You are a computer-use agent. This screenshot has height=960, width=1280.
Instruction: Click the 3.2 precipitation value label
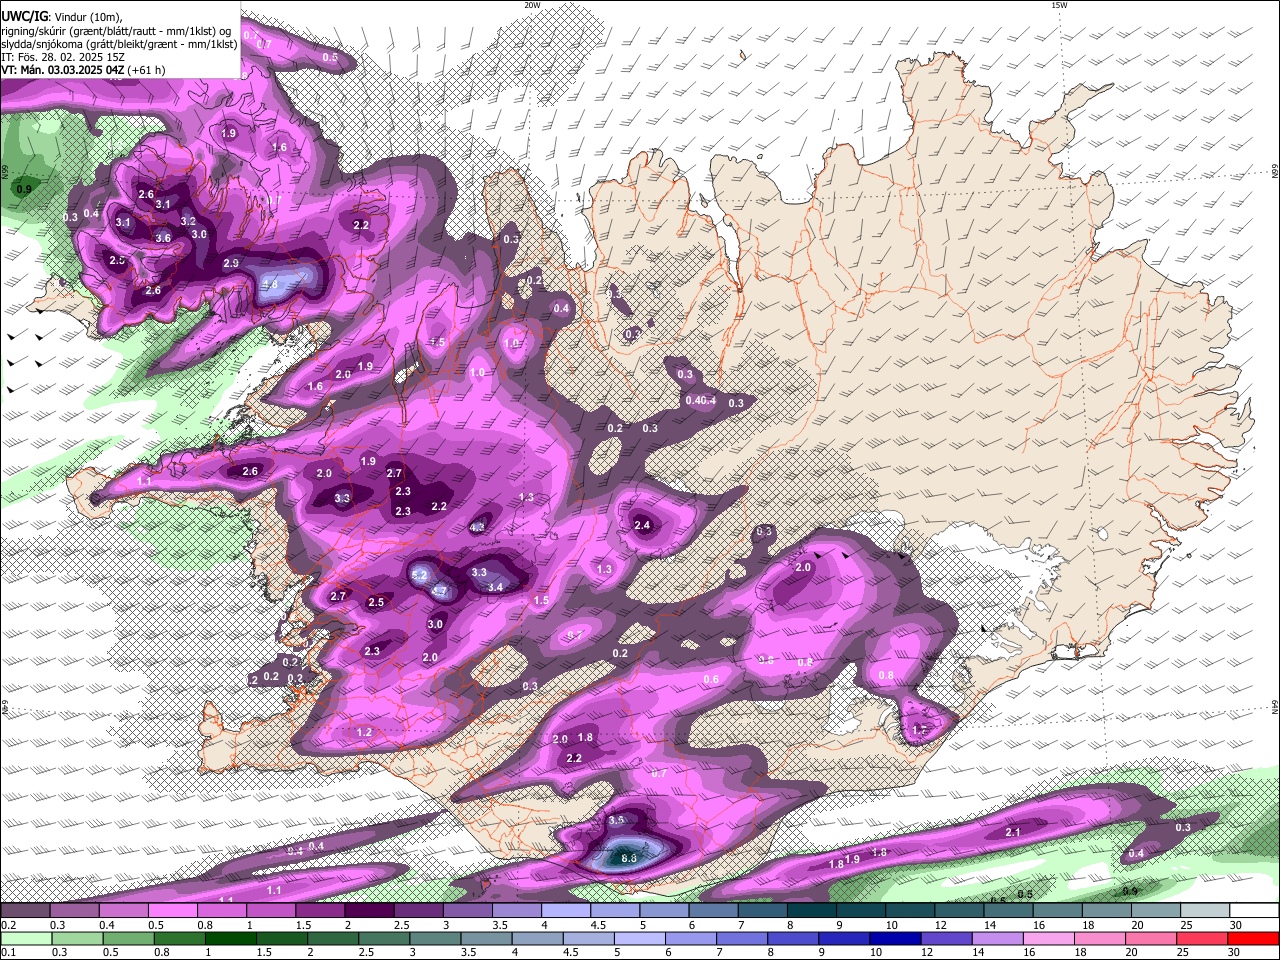pos(188,221)
